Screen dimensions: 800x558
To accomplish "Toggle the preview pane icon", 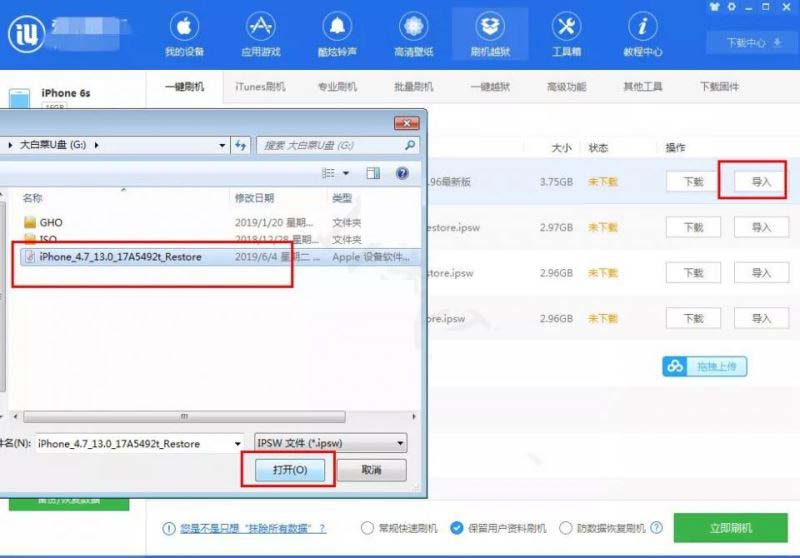I will click(x=373, y=173).
